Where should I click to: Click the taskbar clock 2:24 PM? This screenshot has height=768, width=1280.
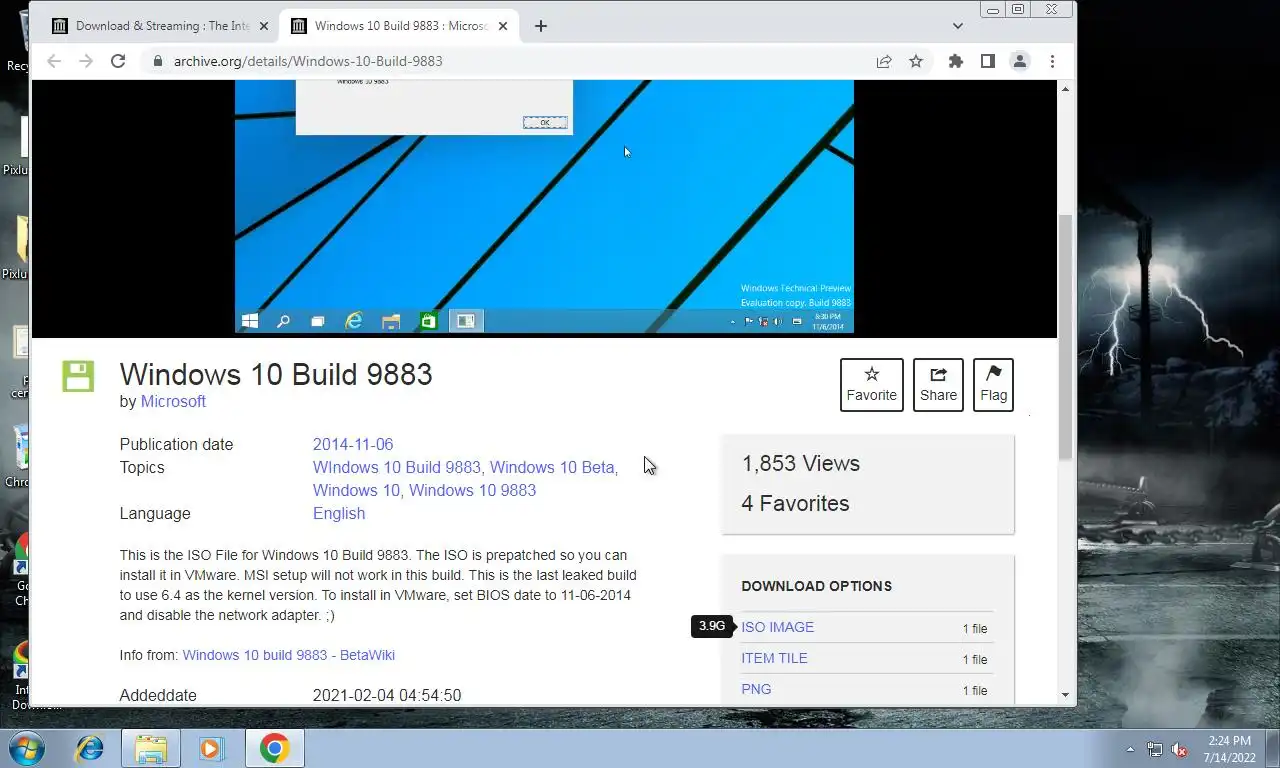click(1229, 749)
